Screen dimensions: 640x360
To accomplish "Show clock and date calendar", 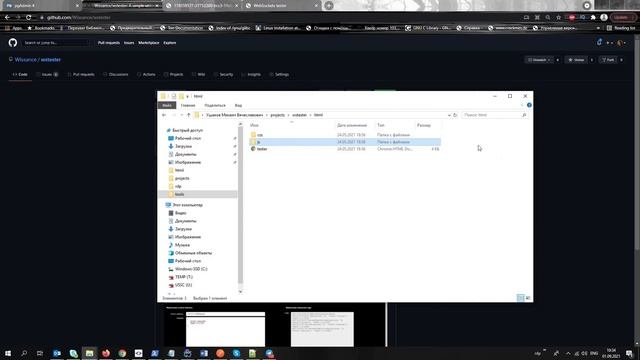I will pyautogui.click(x=611, y=353).
